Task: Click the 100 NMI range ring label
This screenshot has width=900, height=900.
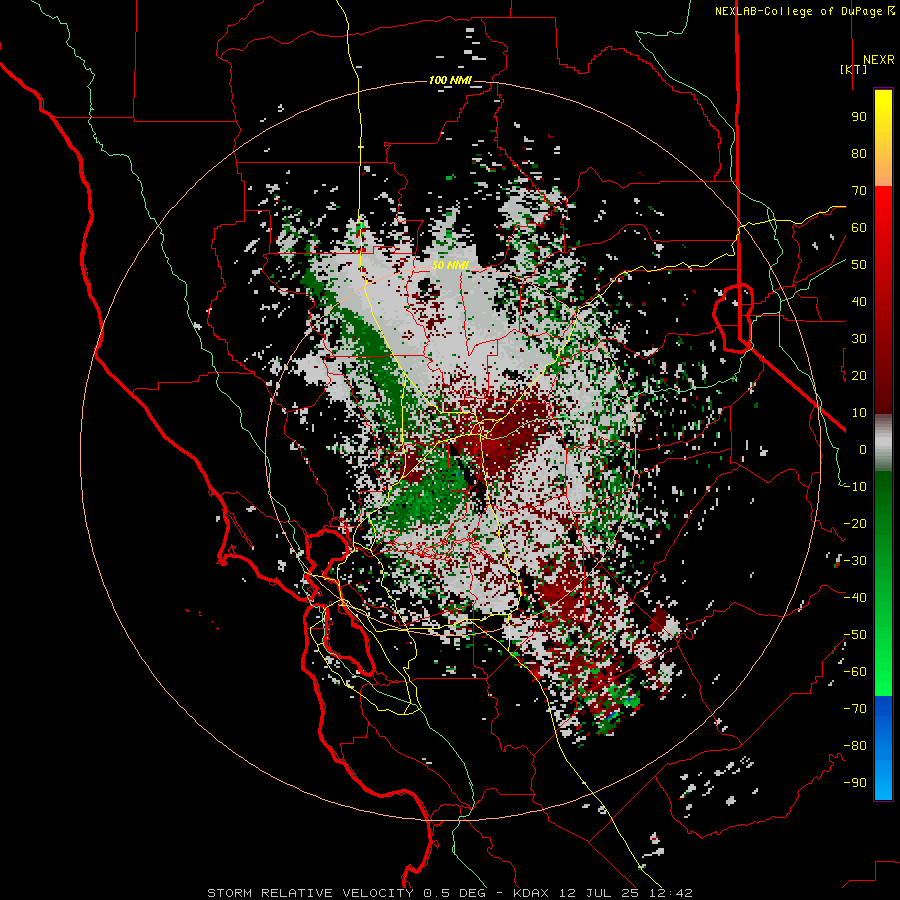Action: coord(450,80)
